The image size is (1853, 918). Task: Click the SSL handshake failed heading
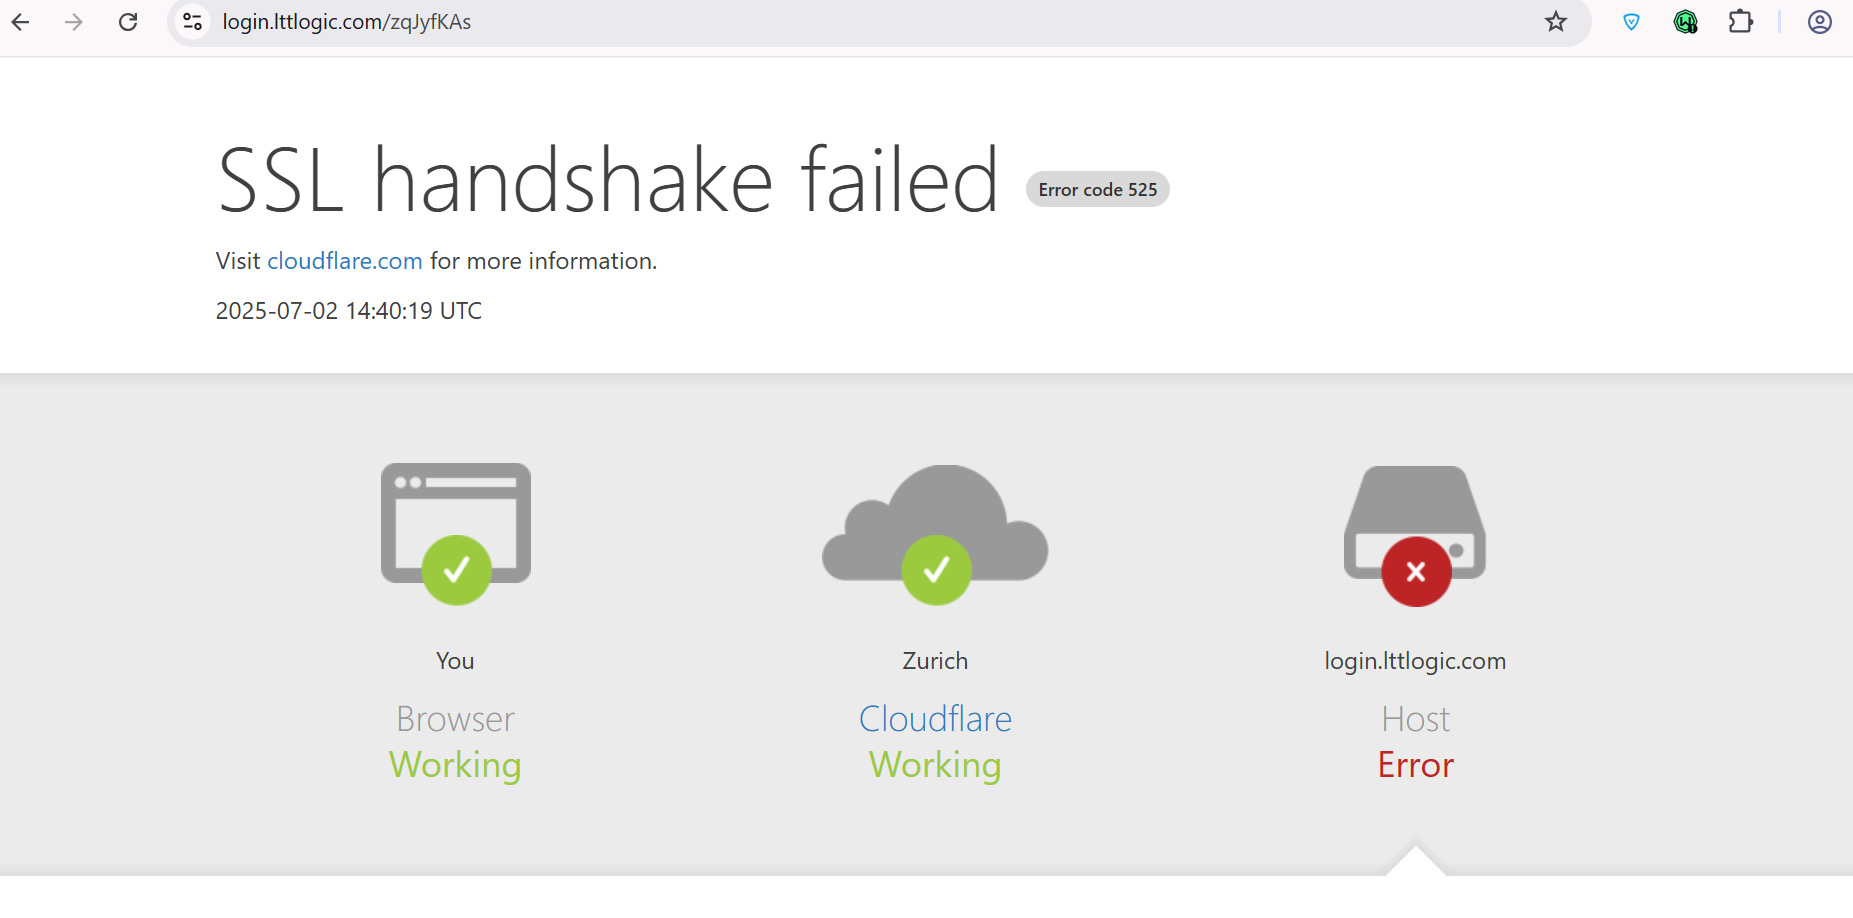pyautogui.click(x=608, y=180)
